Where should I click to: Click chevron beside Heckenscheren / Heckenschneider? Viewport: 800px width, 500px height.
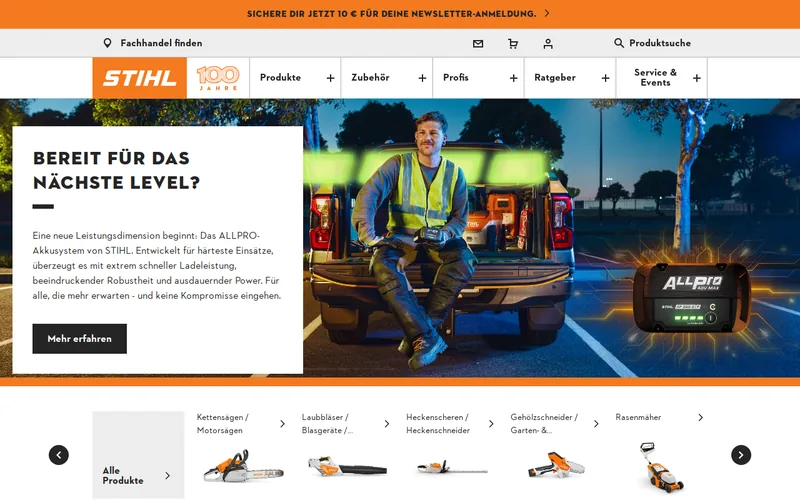pos(491,423)
